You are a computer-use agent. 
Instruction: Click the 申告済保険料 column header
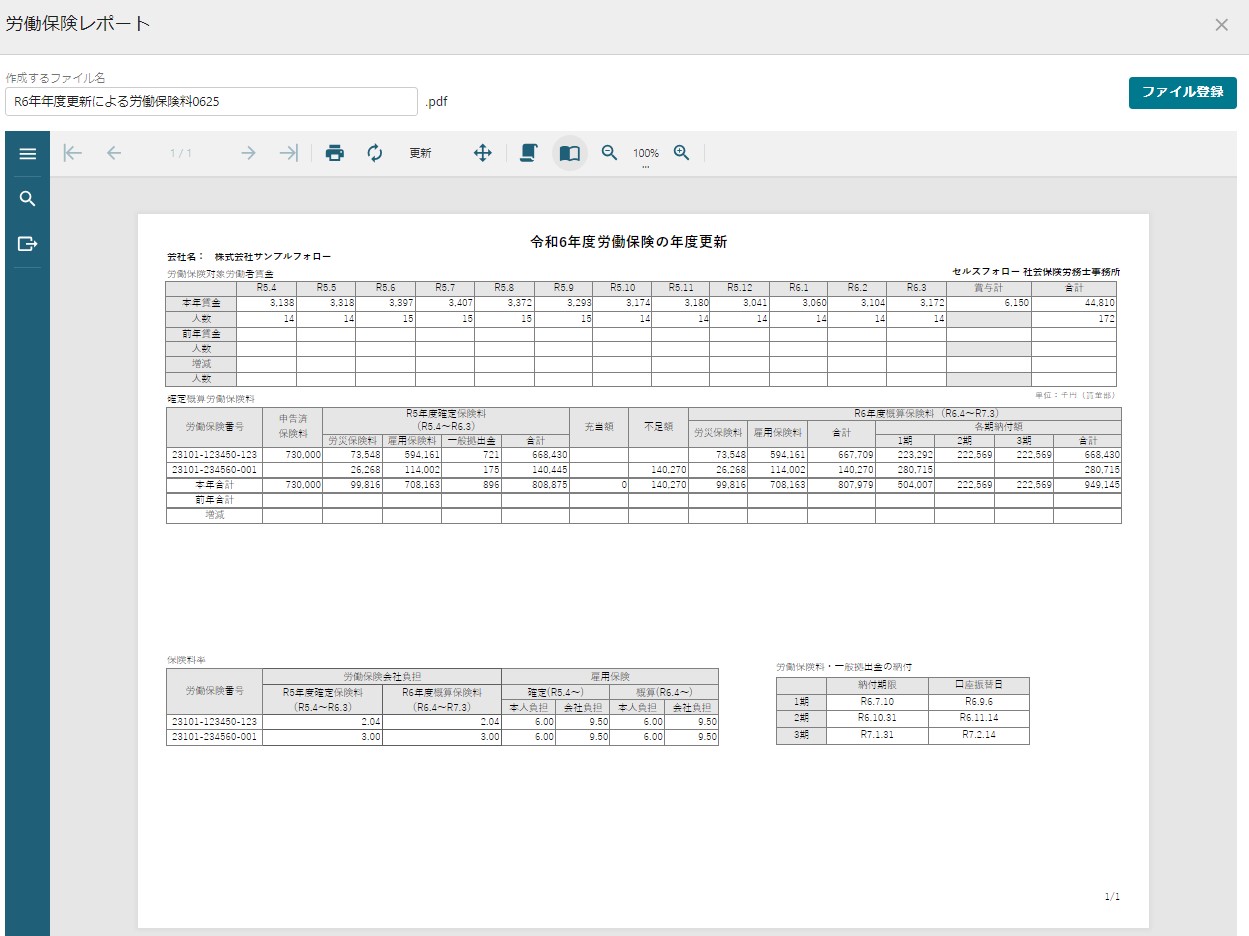click(x=293, y=427)
